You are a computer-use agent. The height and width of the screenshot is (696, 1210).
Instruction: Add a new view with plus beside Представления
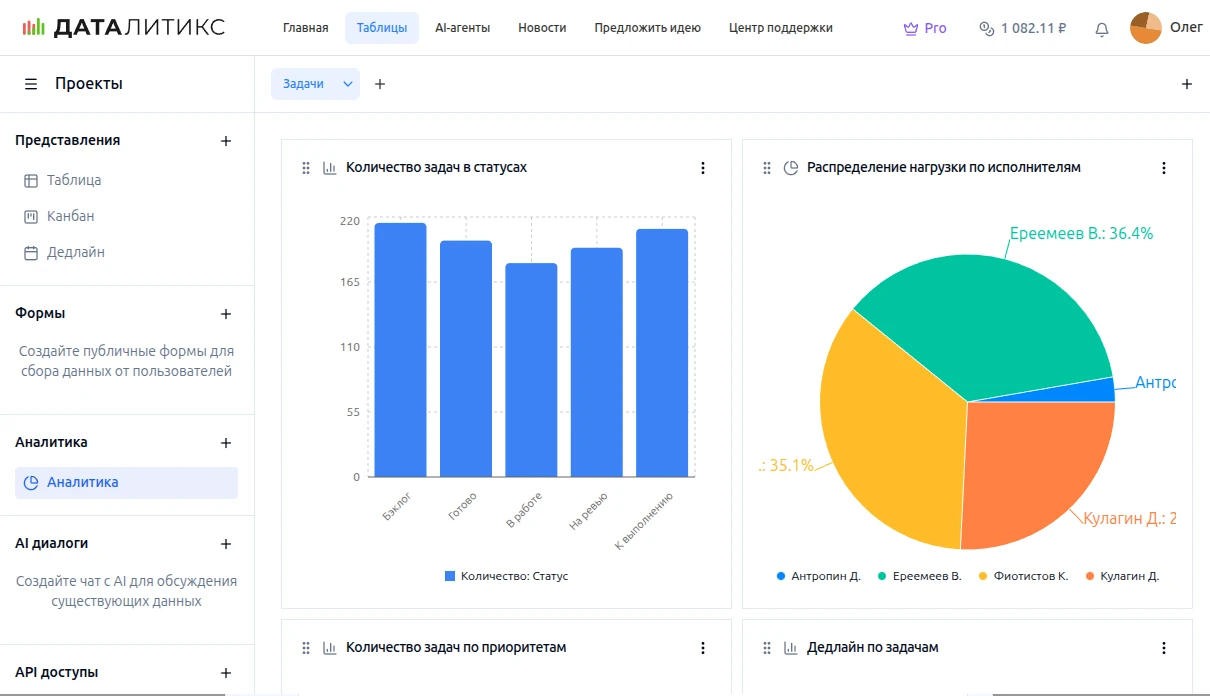(226, 141)
